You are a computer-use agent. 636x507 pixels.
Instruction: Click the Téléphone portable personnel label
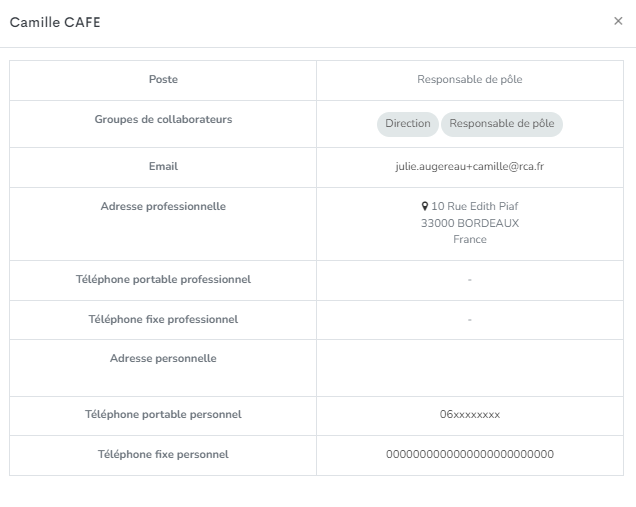(163, 414)
